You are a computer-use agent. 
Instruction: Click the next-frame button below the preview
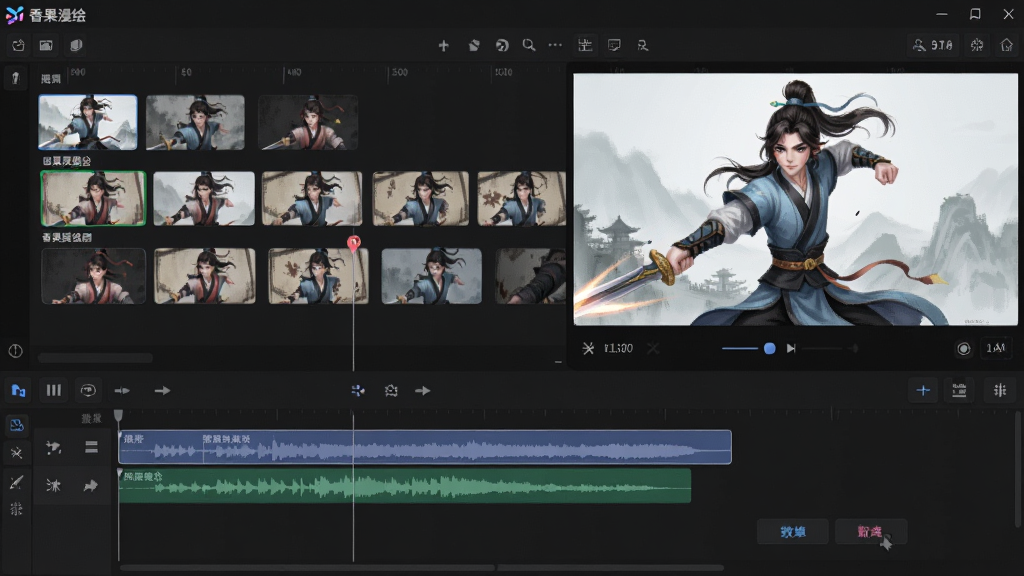point(791,348)
